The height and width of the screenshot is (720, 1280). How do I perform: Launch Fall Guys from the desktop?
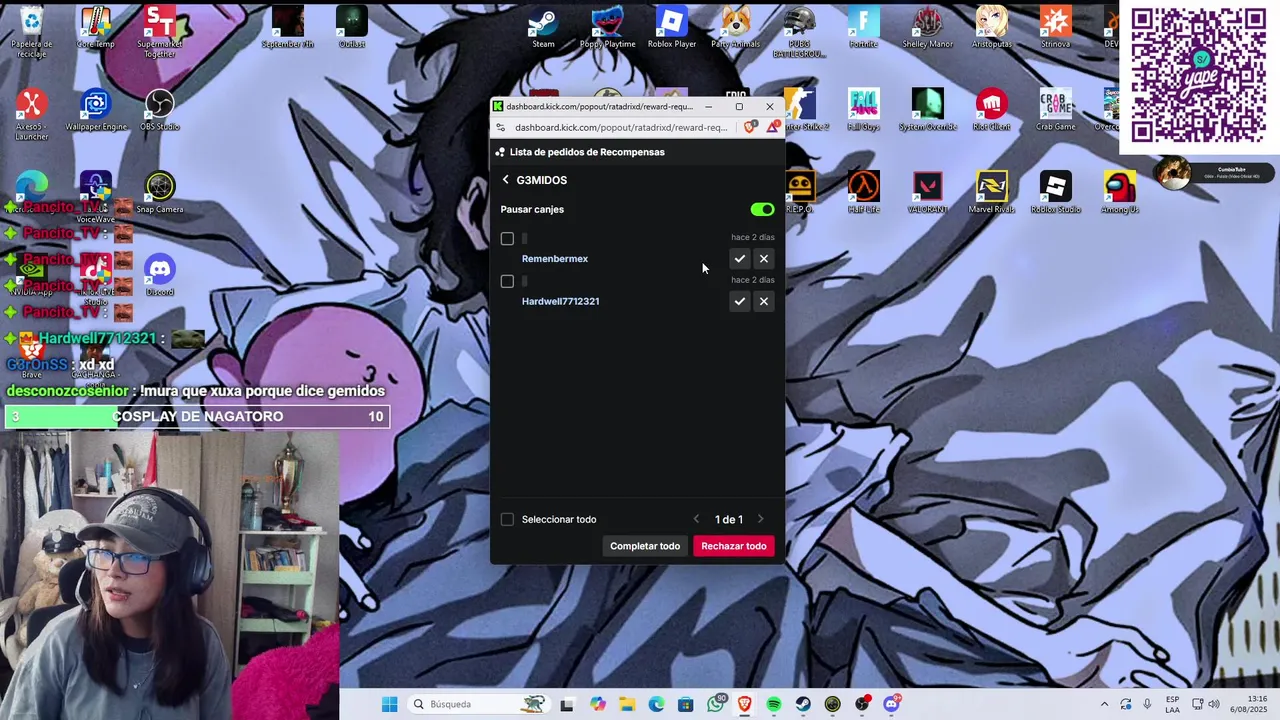point(863,110)
